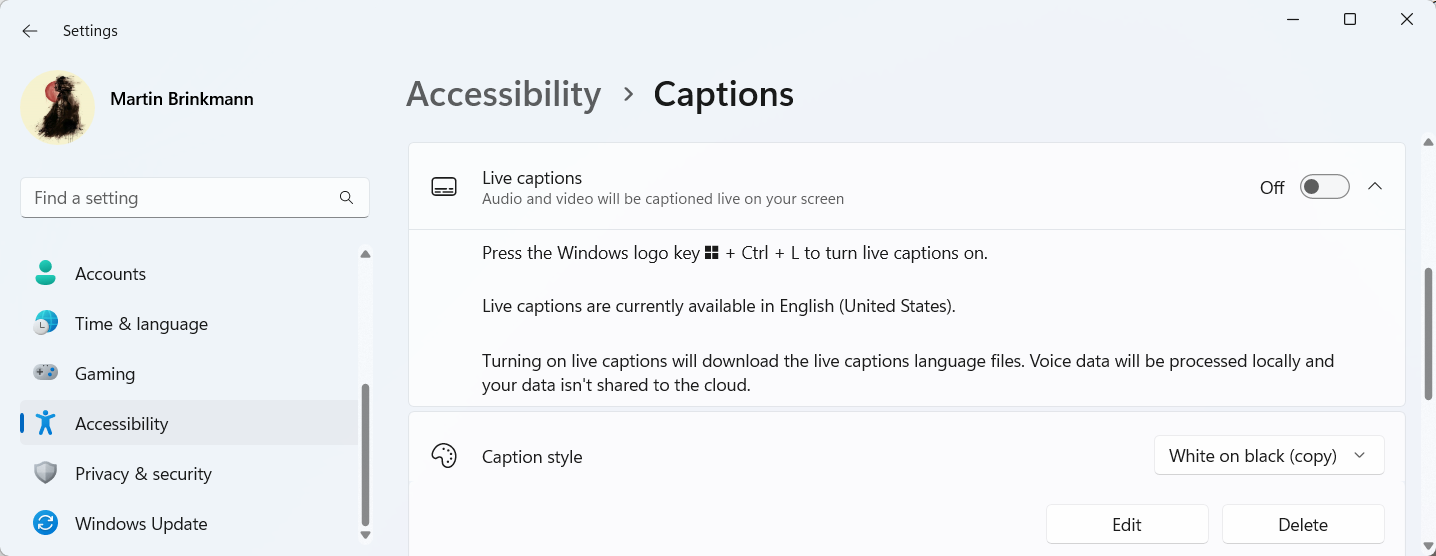Click the Gaming controller icon
The image size is (1436, 556).
coord(45,373)
